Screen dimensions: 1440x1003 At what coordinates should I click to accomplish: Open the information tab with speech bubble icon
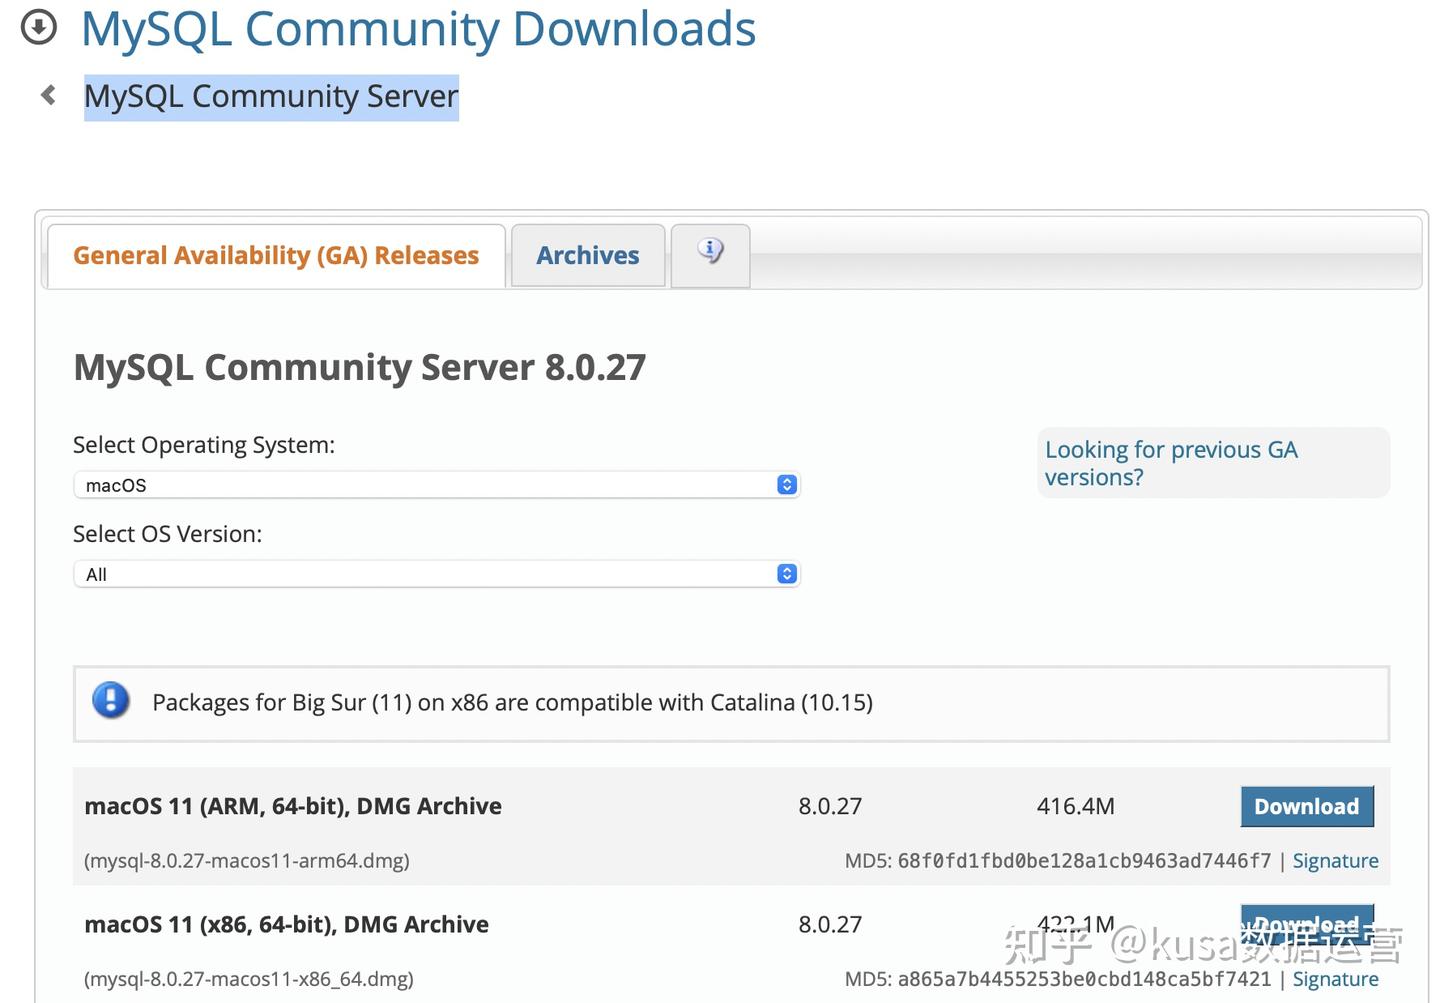coord(710,254)
